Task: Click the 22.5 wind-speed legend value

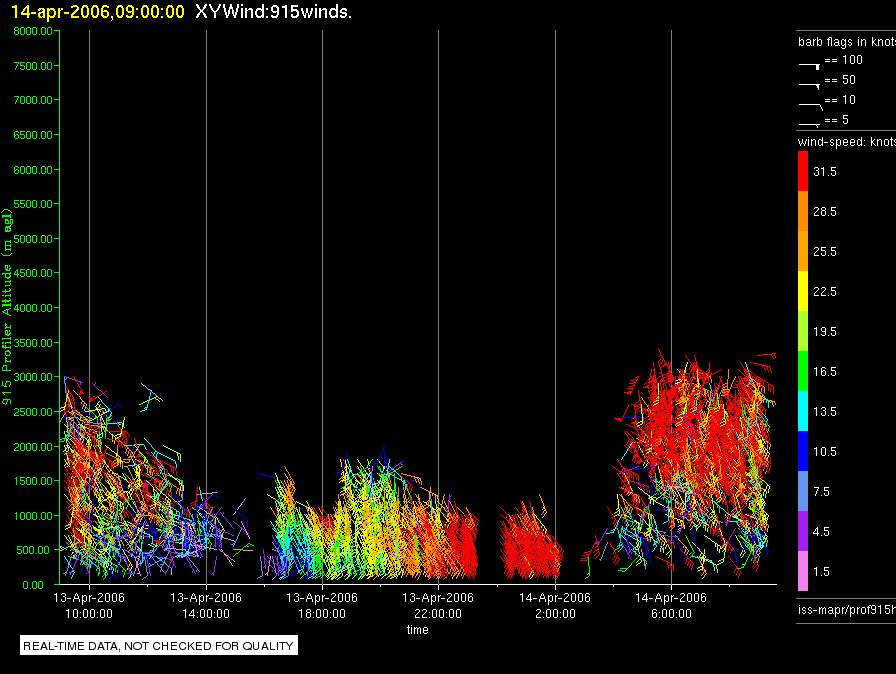Action: 825,292
